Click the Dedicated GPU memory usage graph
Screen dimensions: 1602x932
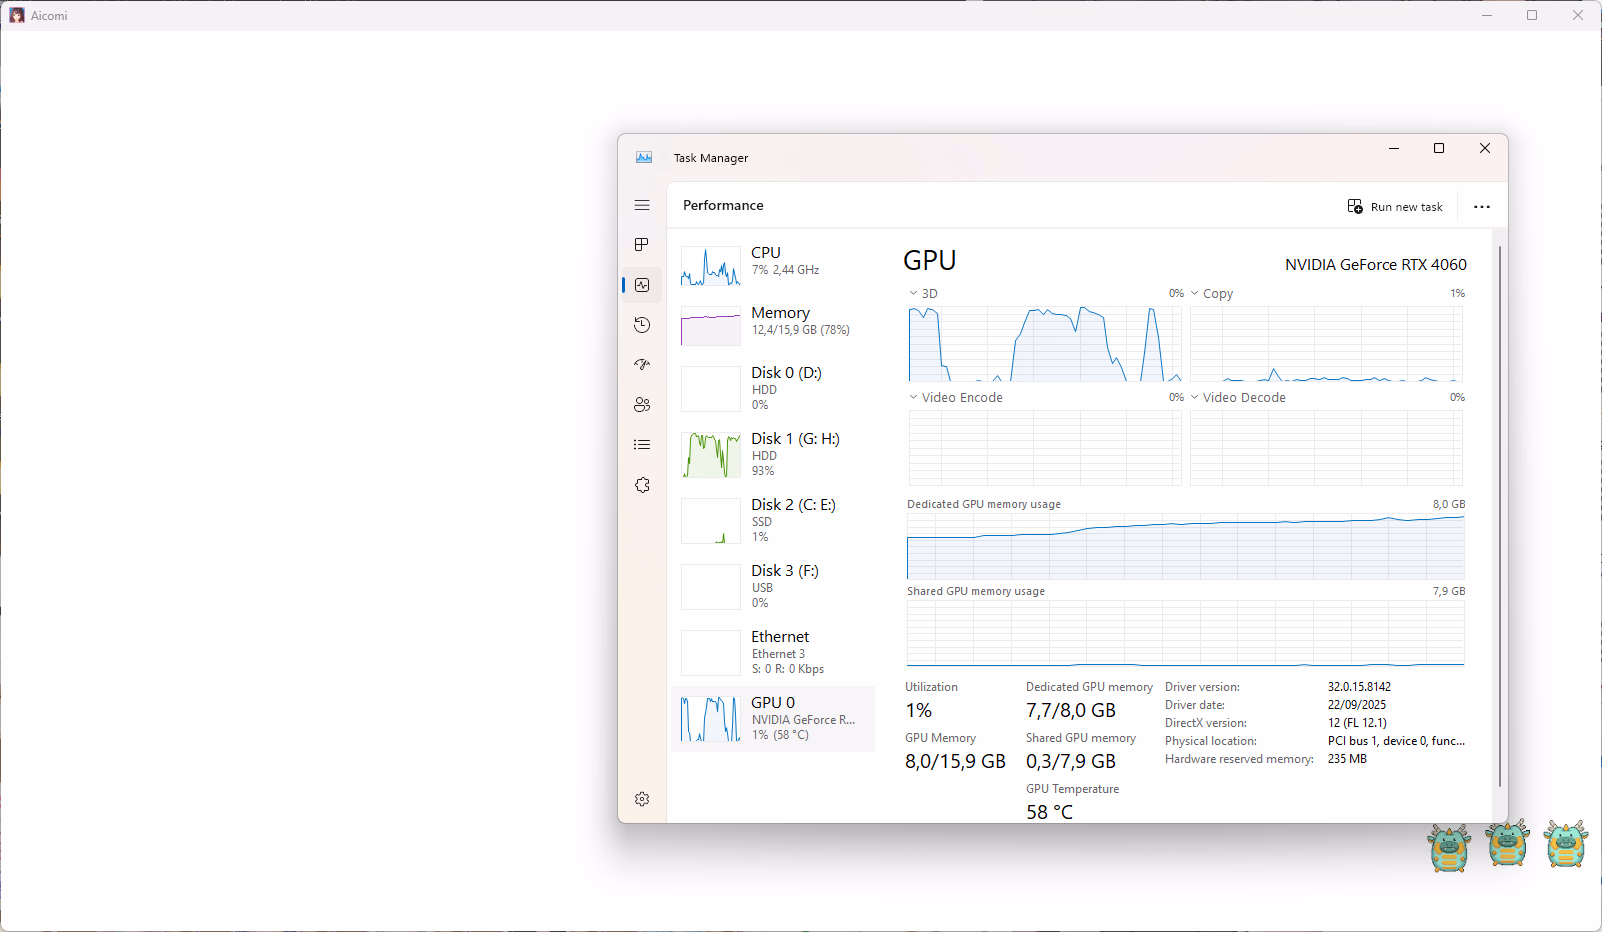[1185, 547]
